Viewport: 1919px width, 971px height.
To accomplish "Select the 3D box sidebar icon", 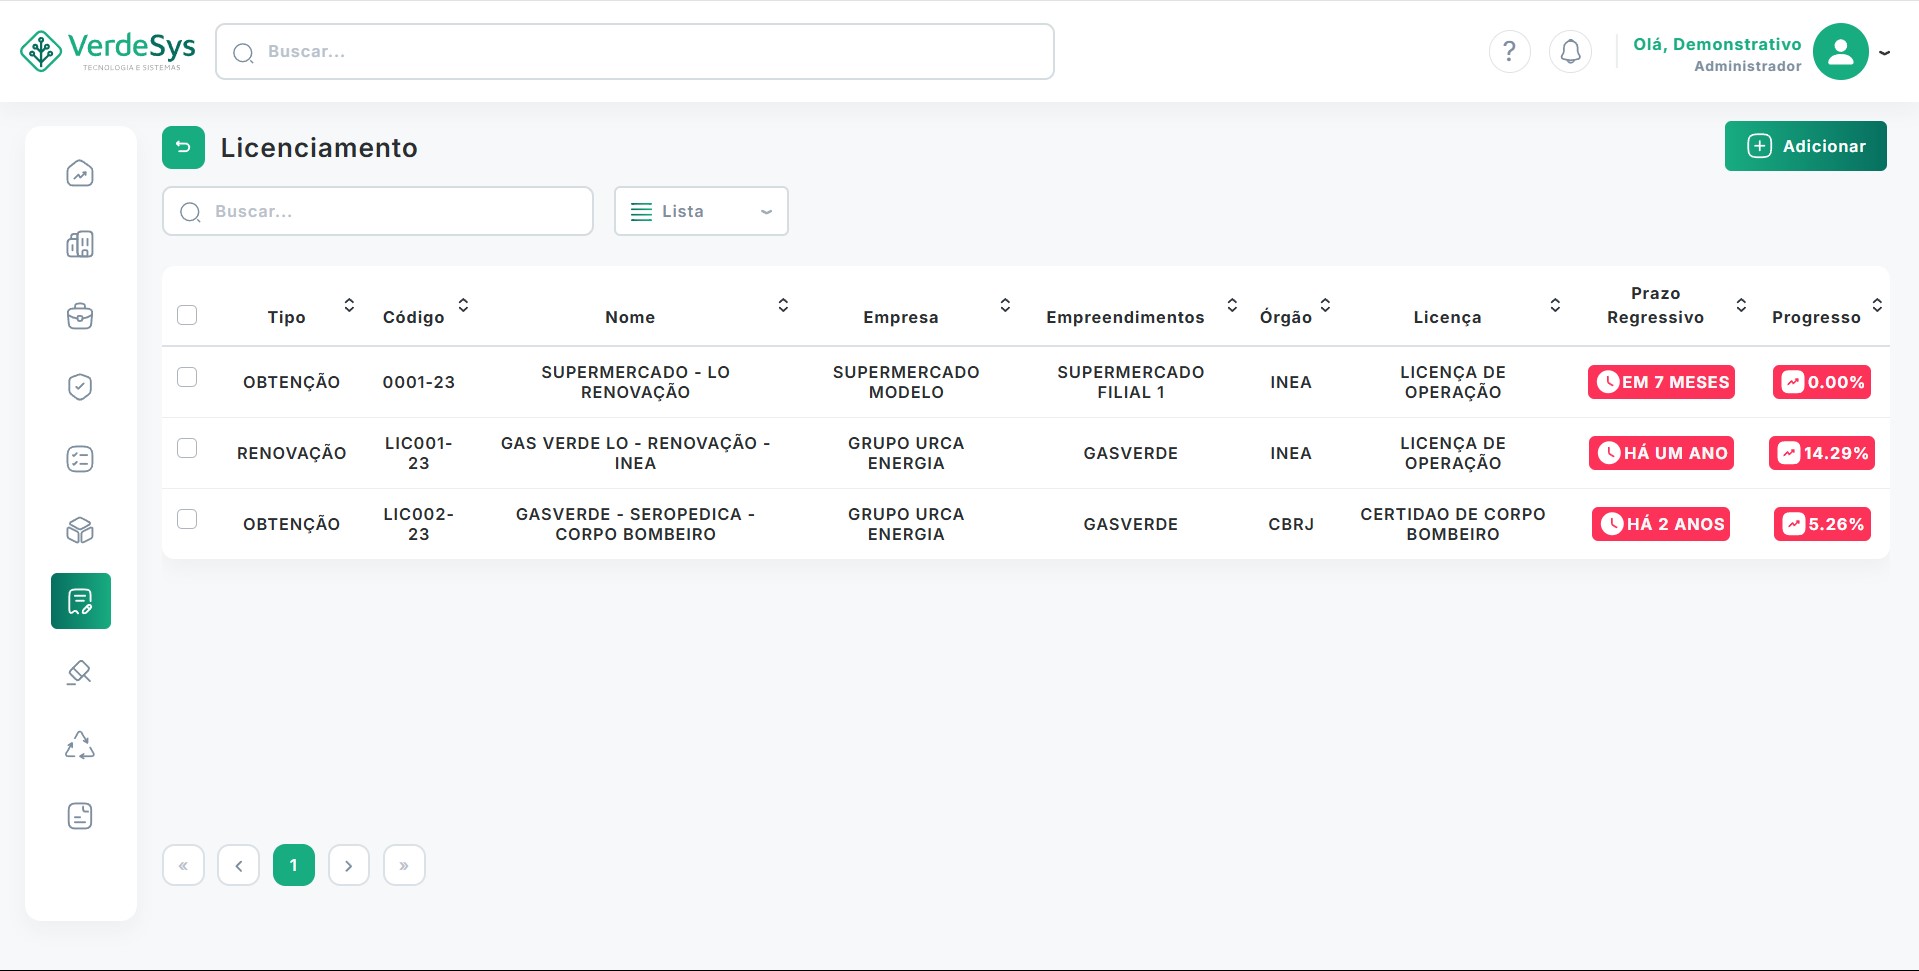I will coord(80,530).
